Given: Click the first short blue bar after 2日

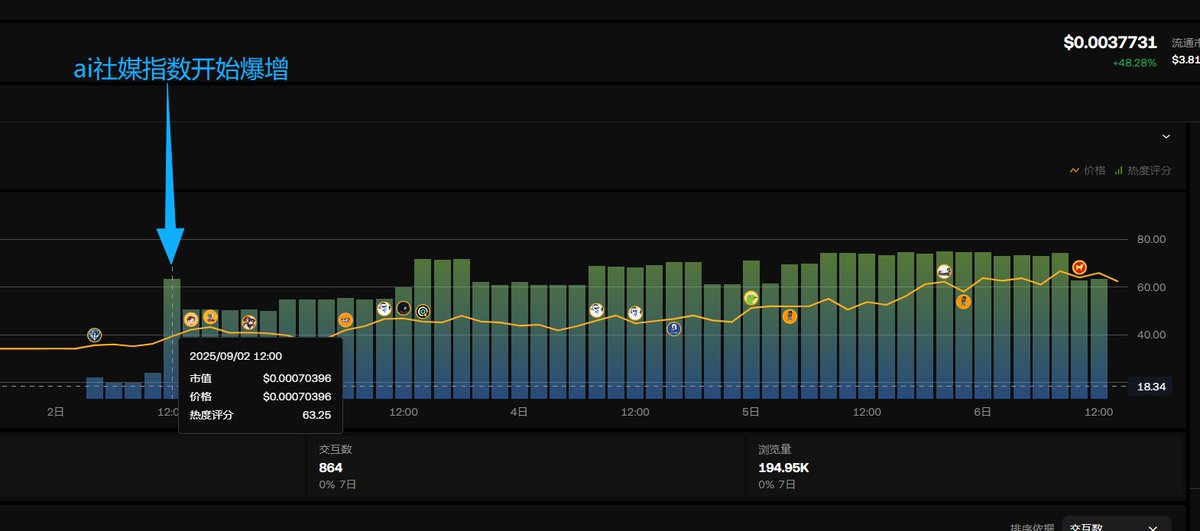Looking at the screenshot, I should pyautogui.click(x=94, y=388).
